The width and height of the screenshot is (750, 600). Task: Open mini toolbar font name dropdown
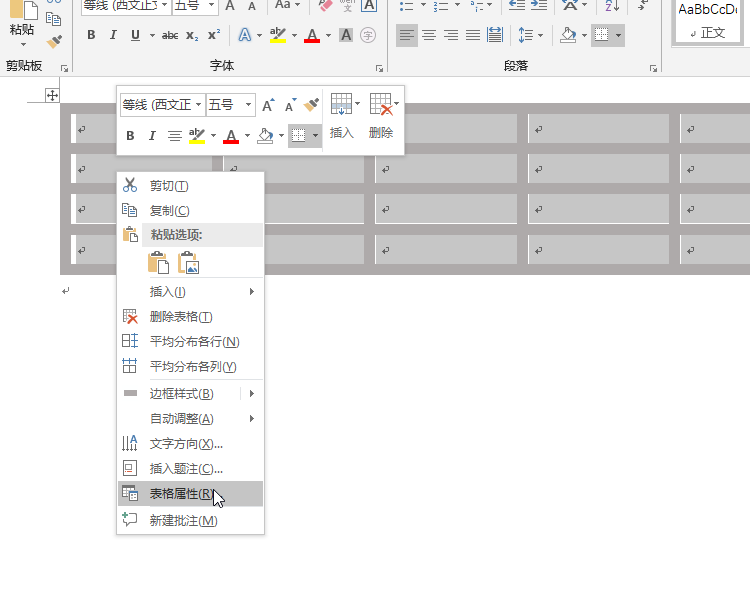(198, 104)
